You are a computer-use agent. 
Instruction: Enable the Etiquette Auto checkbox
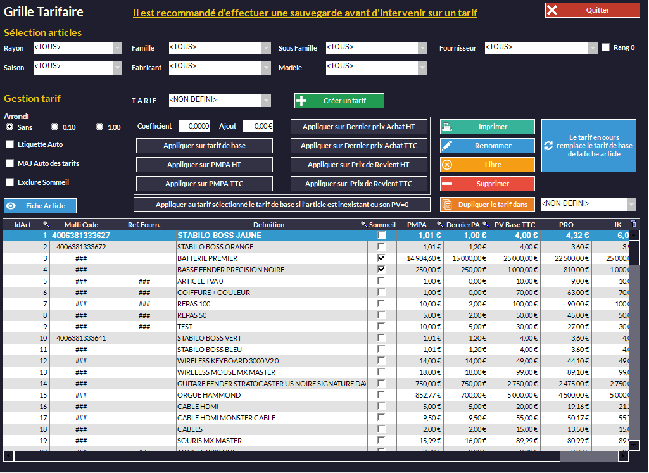9,144
